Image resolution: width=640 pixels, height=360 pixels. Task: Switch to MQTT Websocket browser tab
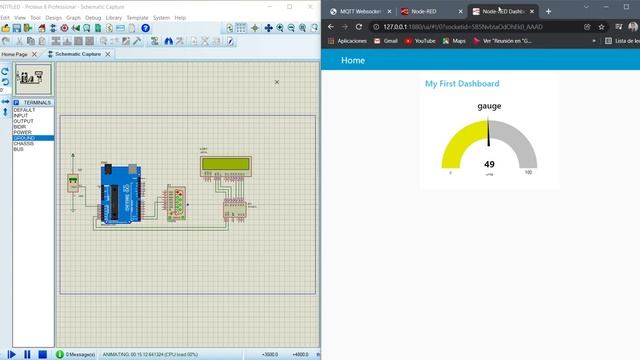(x=360, y=11)
